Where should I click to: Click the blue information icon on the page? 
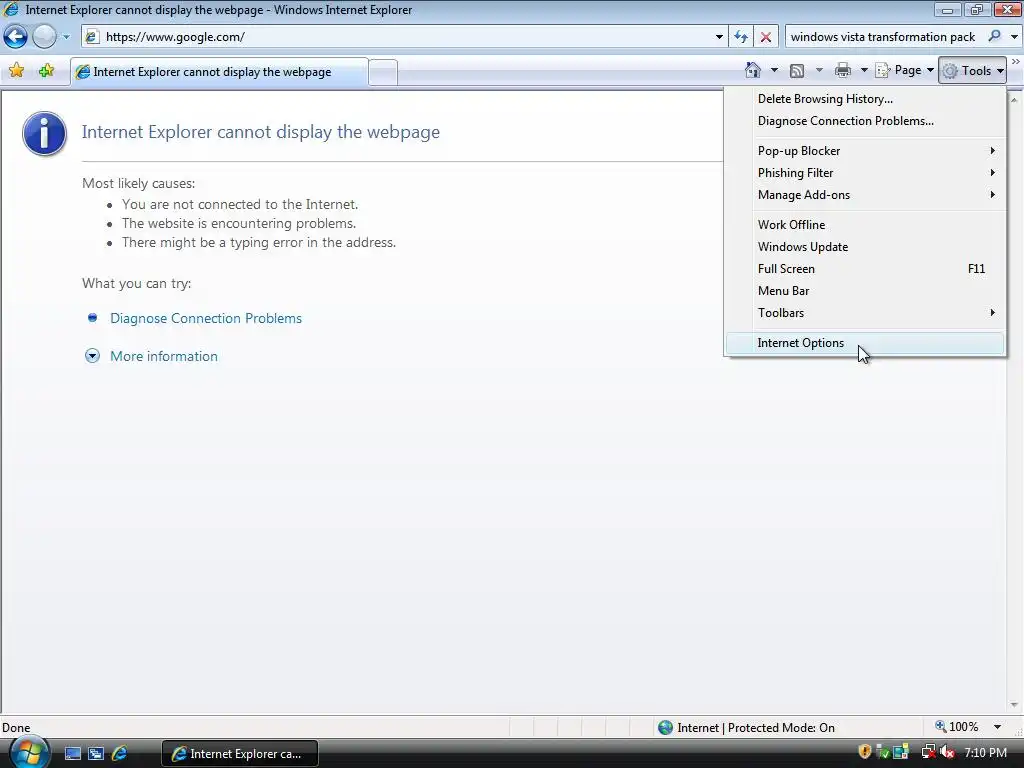[44, 133]
